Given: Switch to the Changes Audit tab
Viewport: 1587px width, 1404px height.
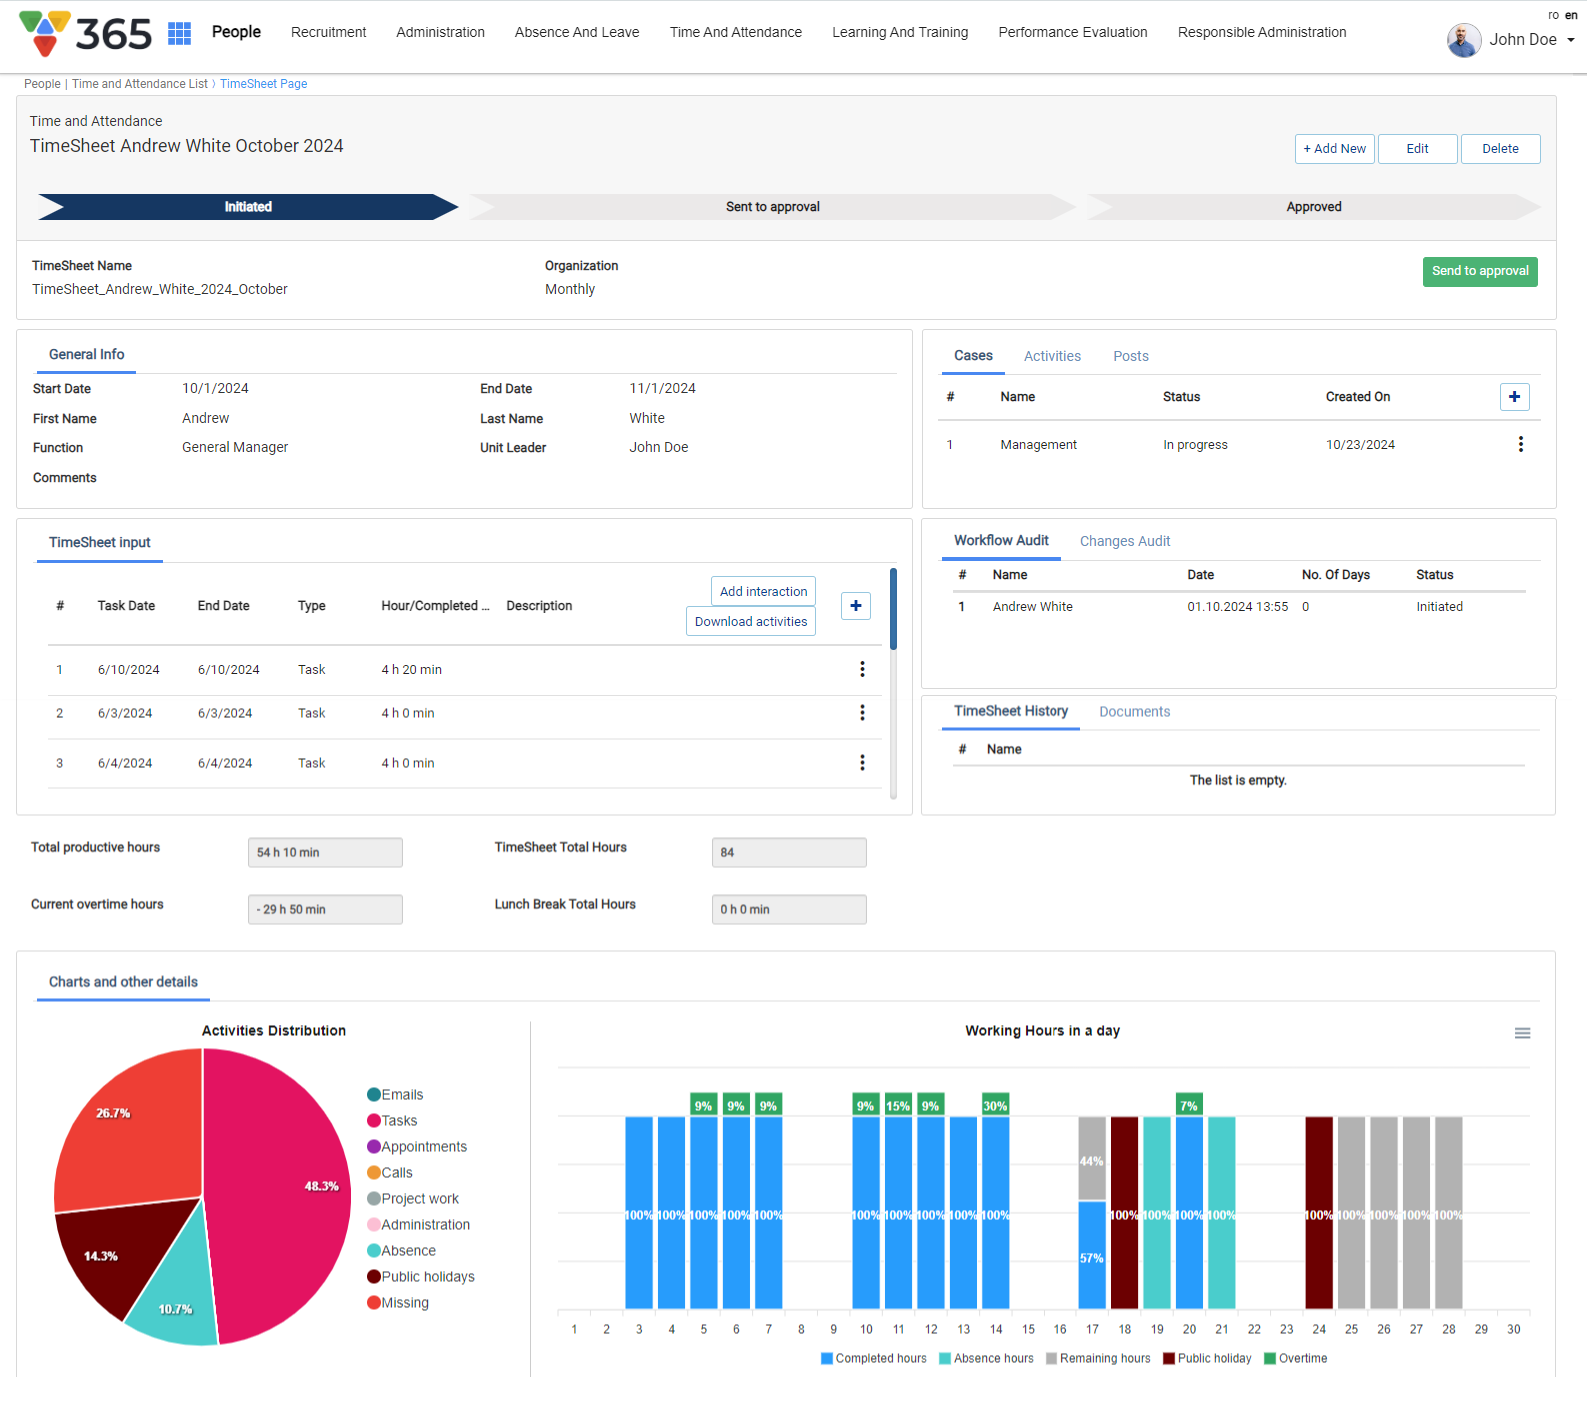Looking at the screenshot, I should point(1124,541).
